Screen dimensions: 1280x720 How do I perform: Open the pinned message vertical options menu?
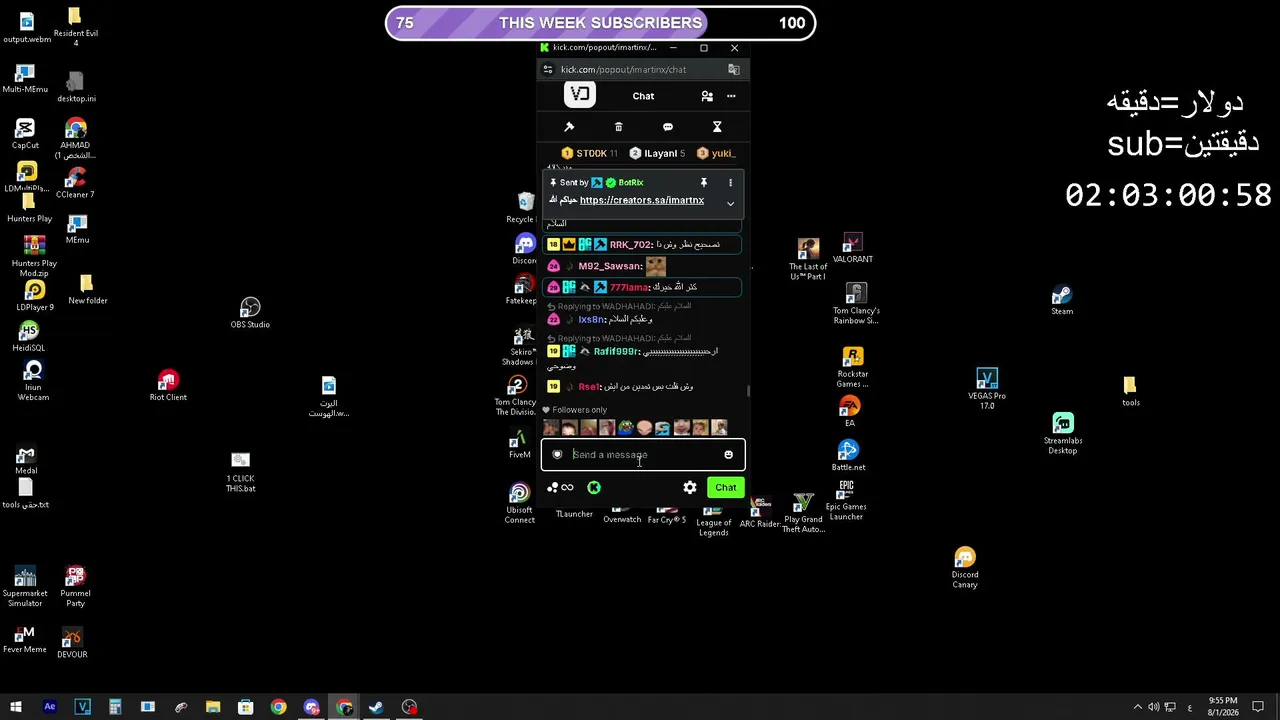730,183
